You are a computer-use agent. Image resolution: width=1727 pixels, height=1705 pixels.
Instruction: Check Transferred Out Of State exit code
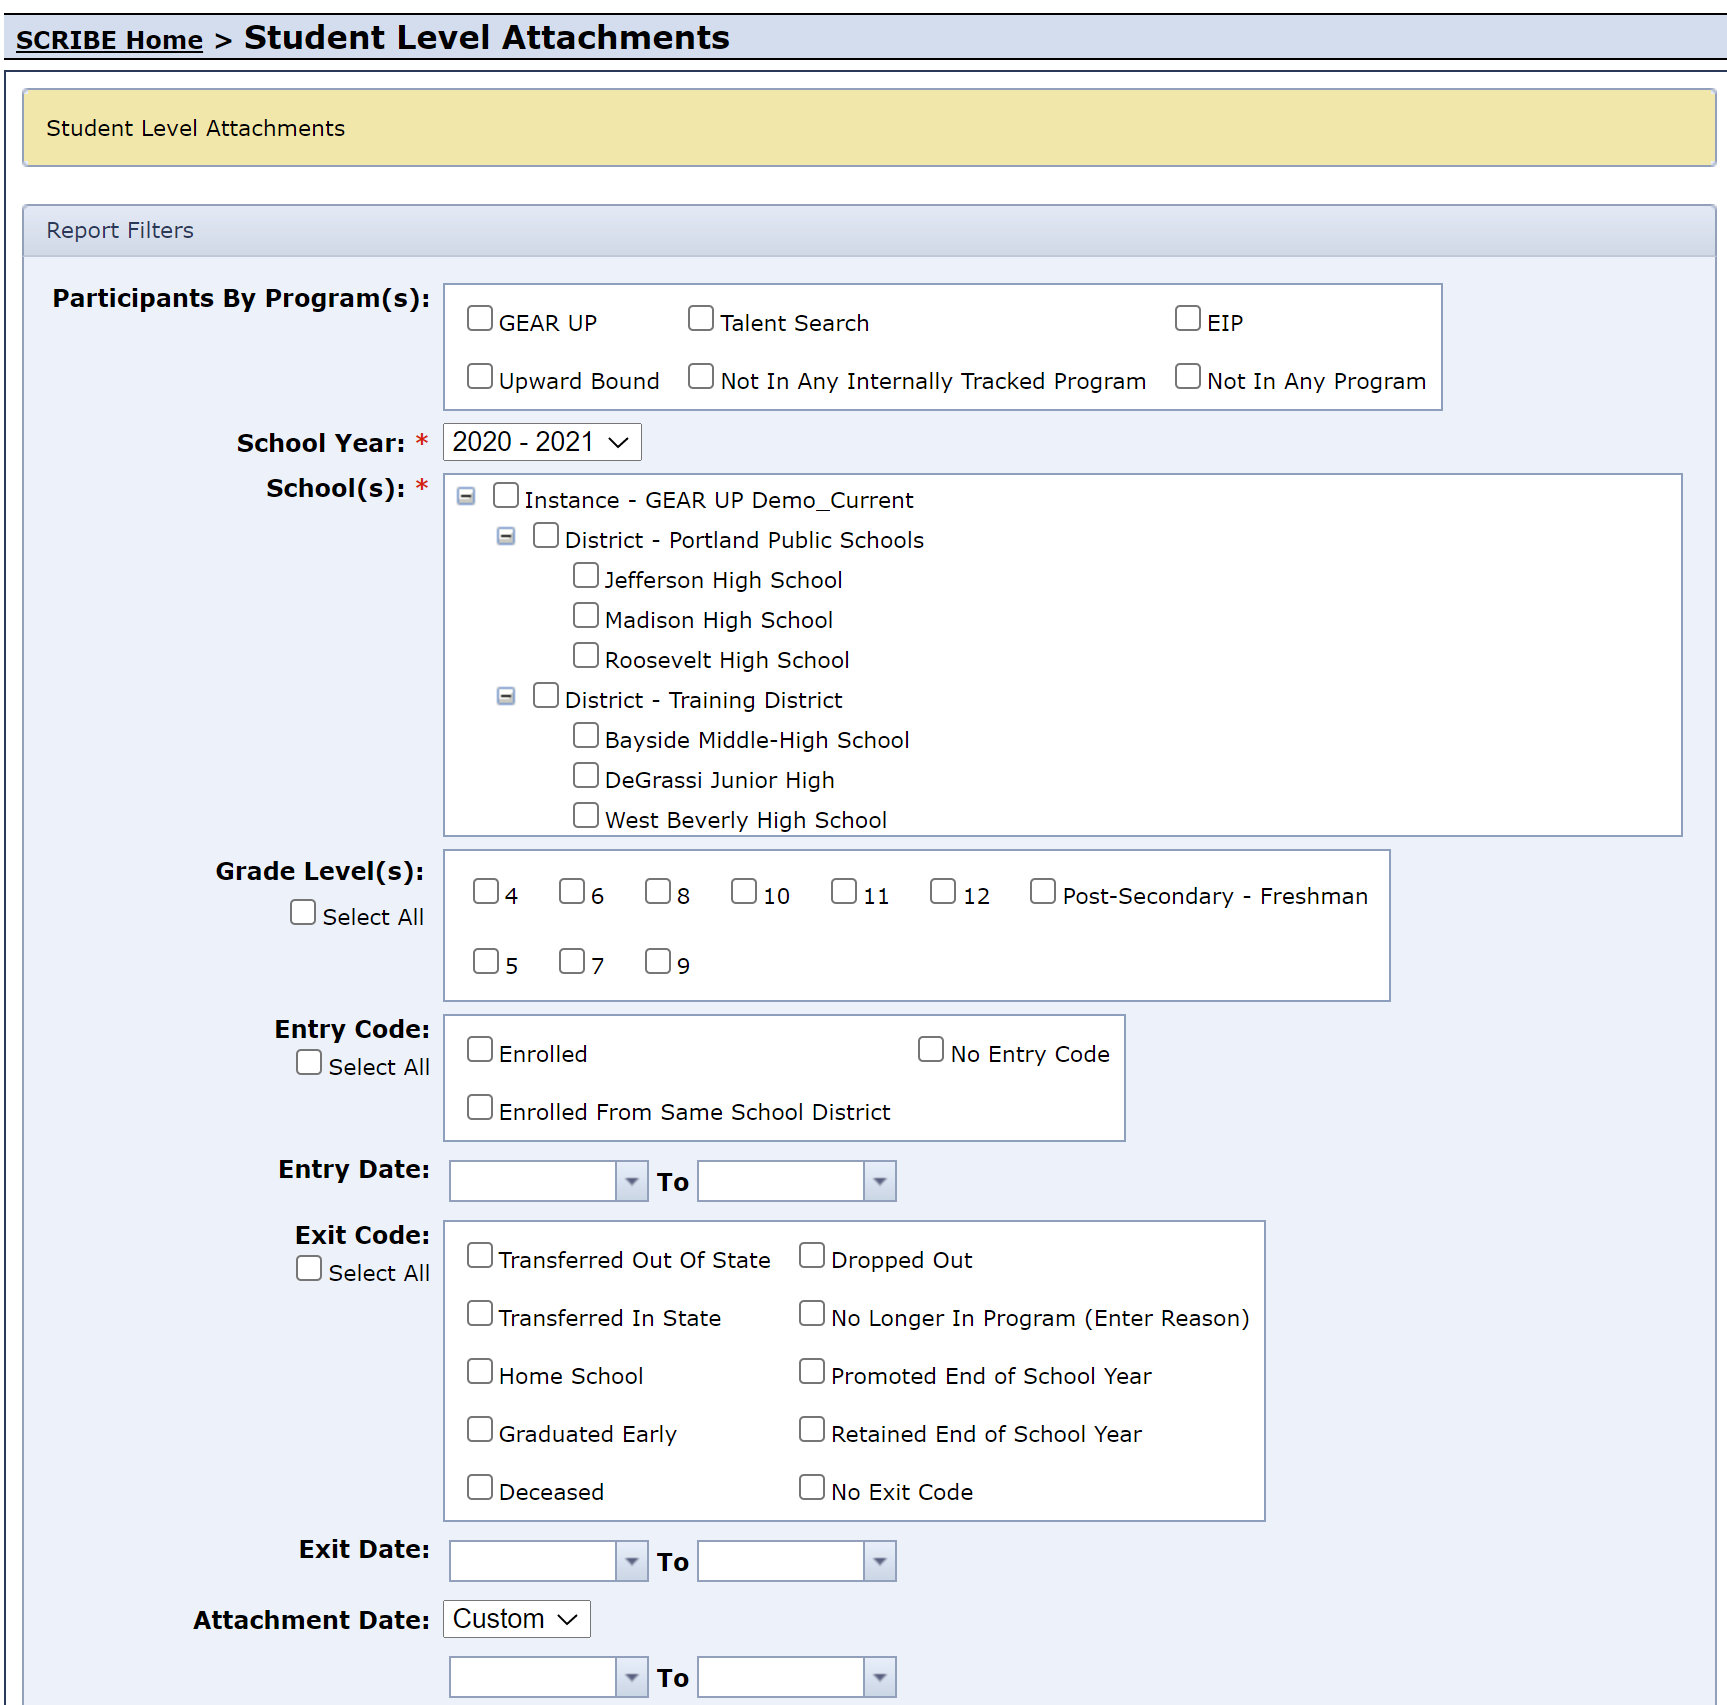480,1255
